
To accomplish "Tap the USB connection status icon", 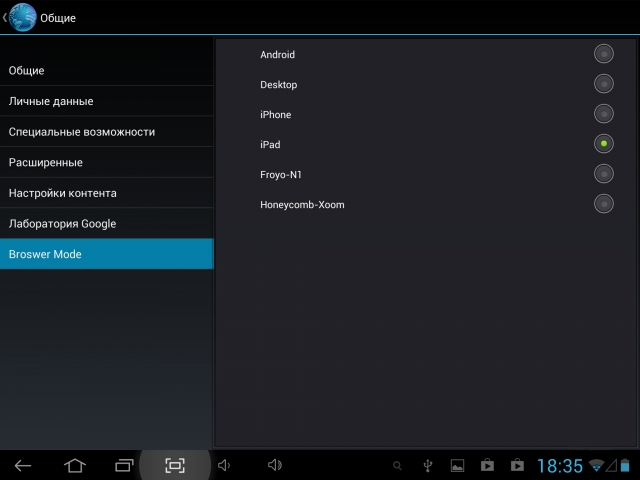I will coord(428,465).
